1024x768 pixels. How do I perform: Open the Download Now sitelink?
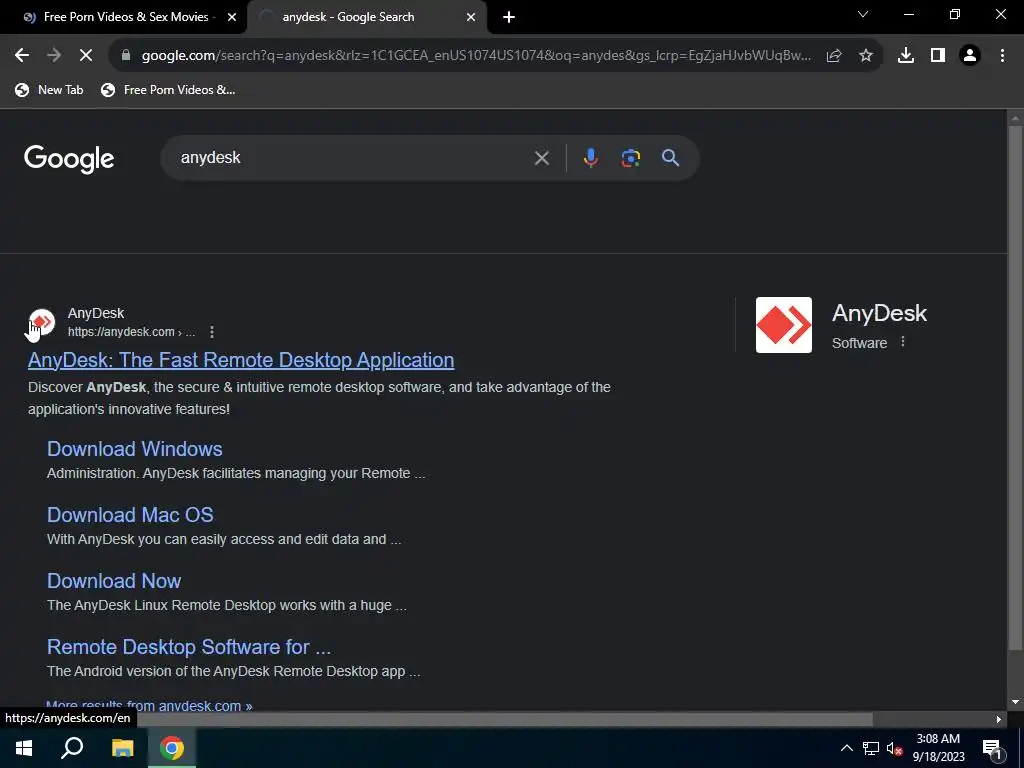[x=114, y=581]
